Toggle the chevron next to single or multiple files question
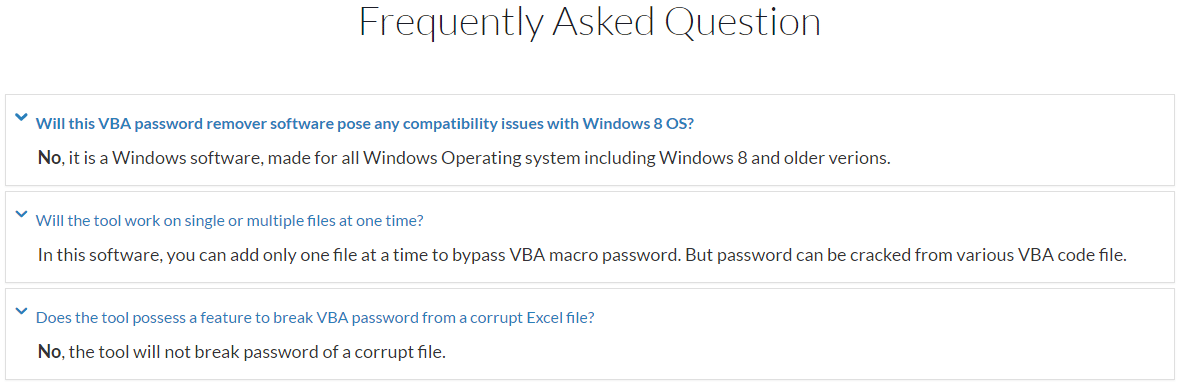This screenshot has height=389, width=1187. point(21,214)
